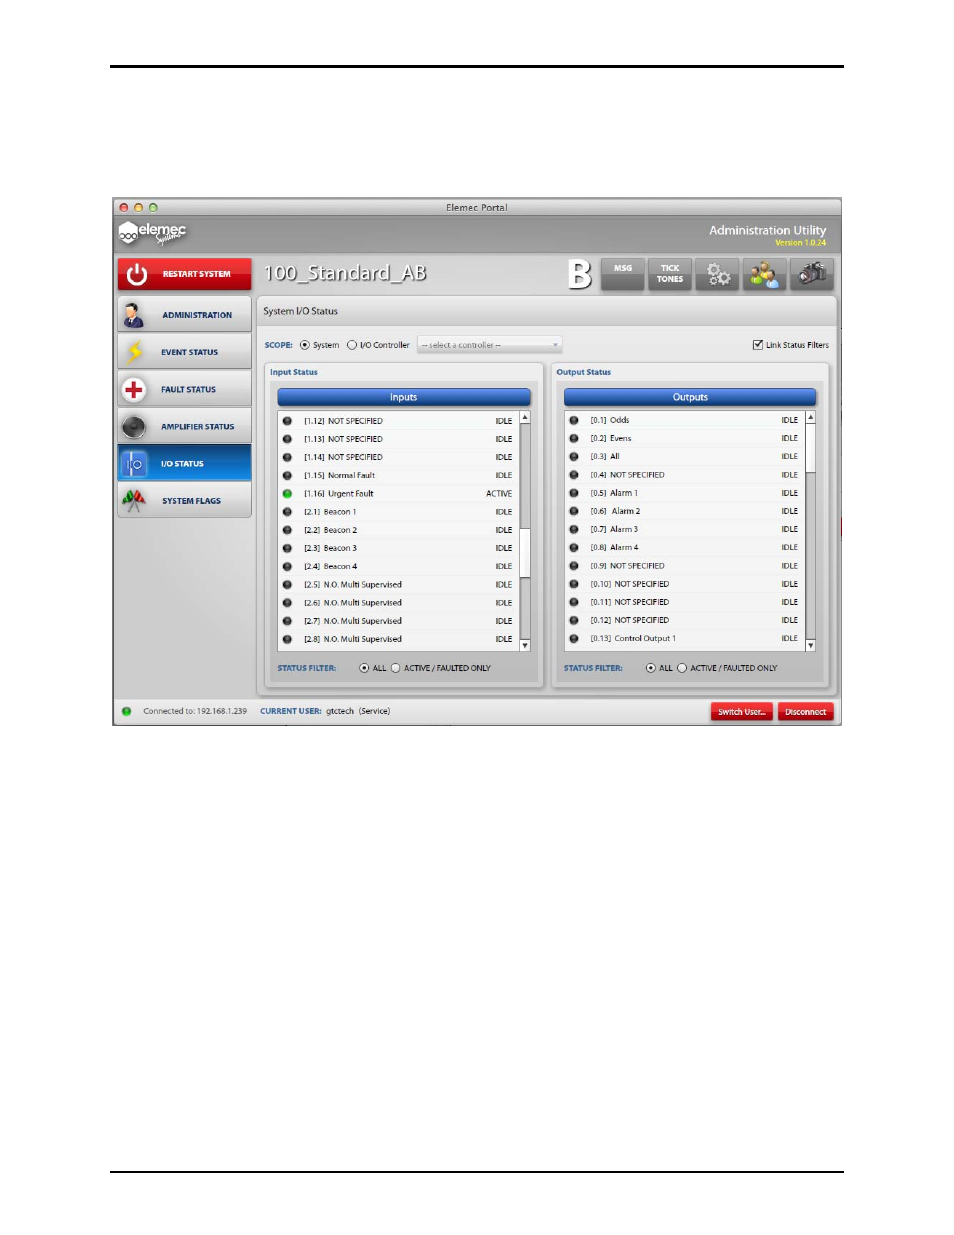The height and width of the screenshot is (1235, 954).
Task: Click the Tick Tones toolbar button
Action: (670, 274)
